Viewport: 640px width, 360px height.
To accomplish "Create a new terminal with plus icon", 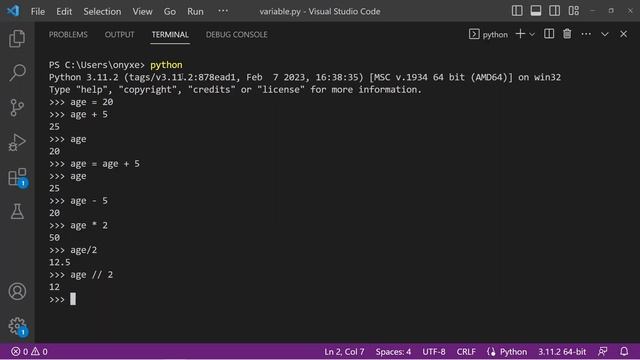I will (520, 34).
